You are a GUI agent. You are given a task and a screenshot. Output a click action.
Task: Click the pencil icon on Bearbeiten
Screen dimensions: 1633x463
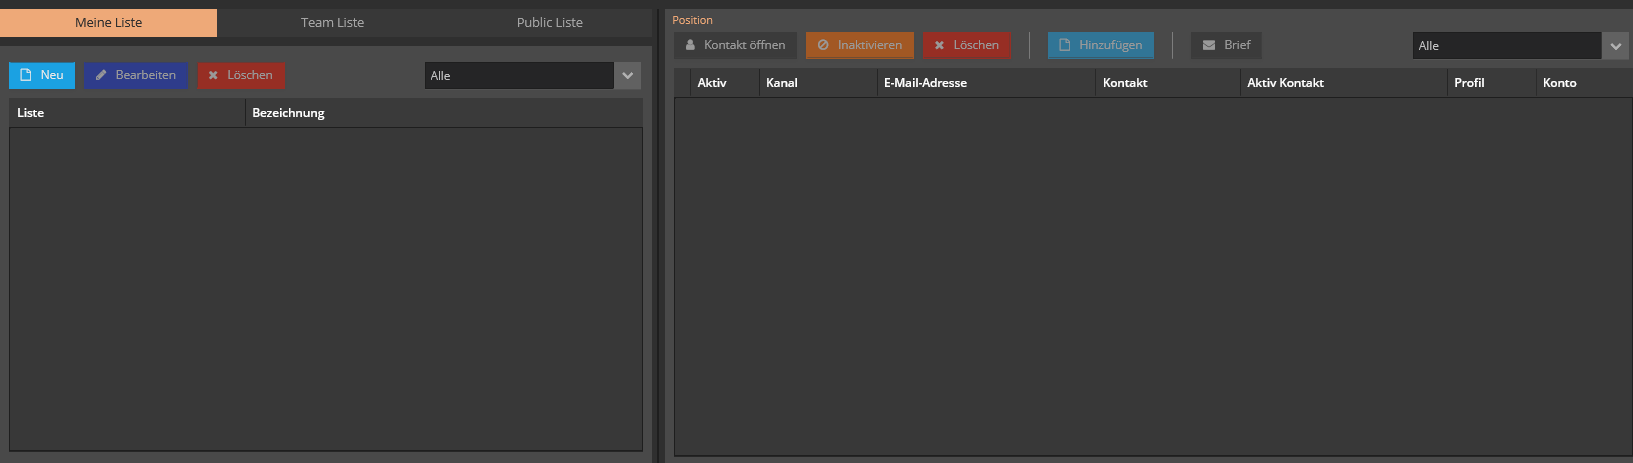(x=101, y=75)
